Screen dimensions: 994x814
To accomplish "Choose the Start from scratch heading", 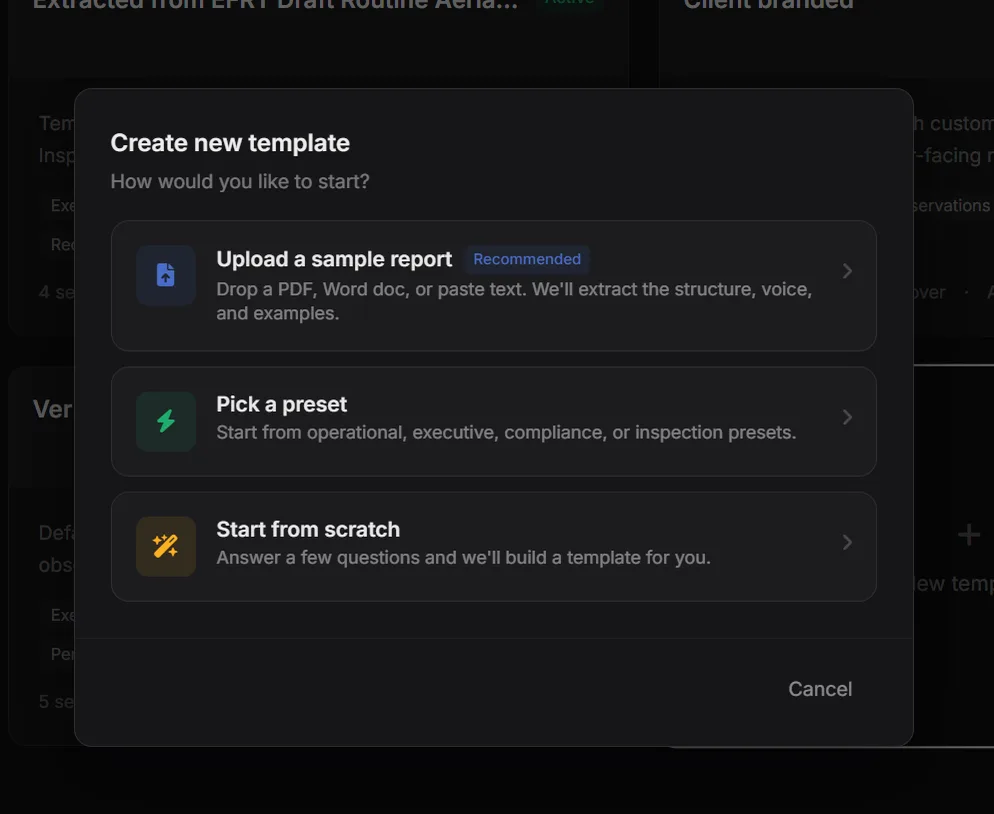I will [x=308, y=529].
